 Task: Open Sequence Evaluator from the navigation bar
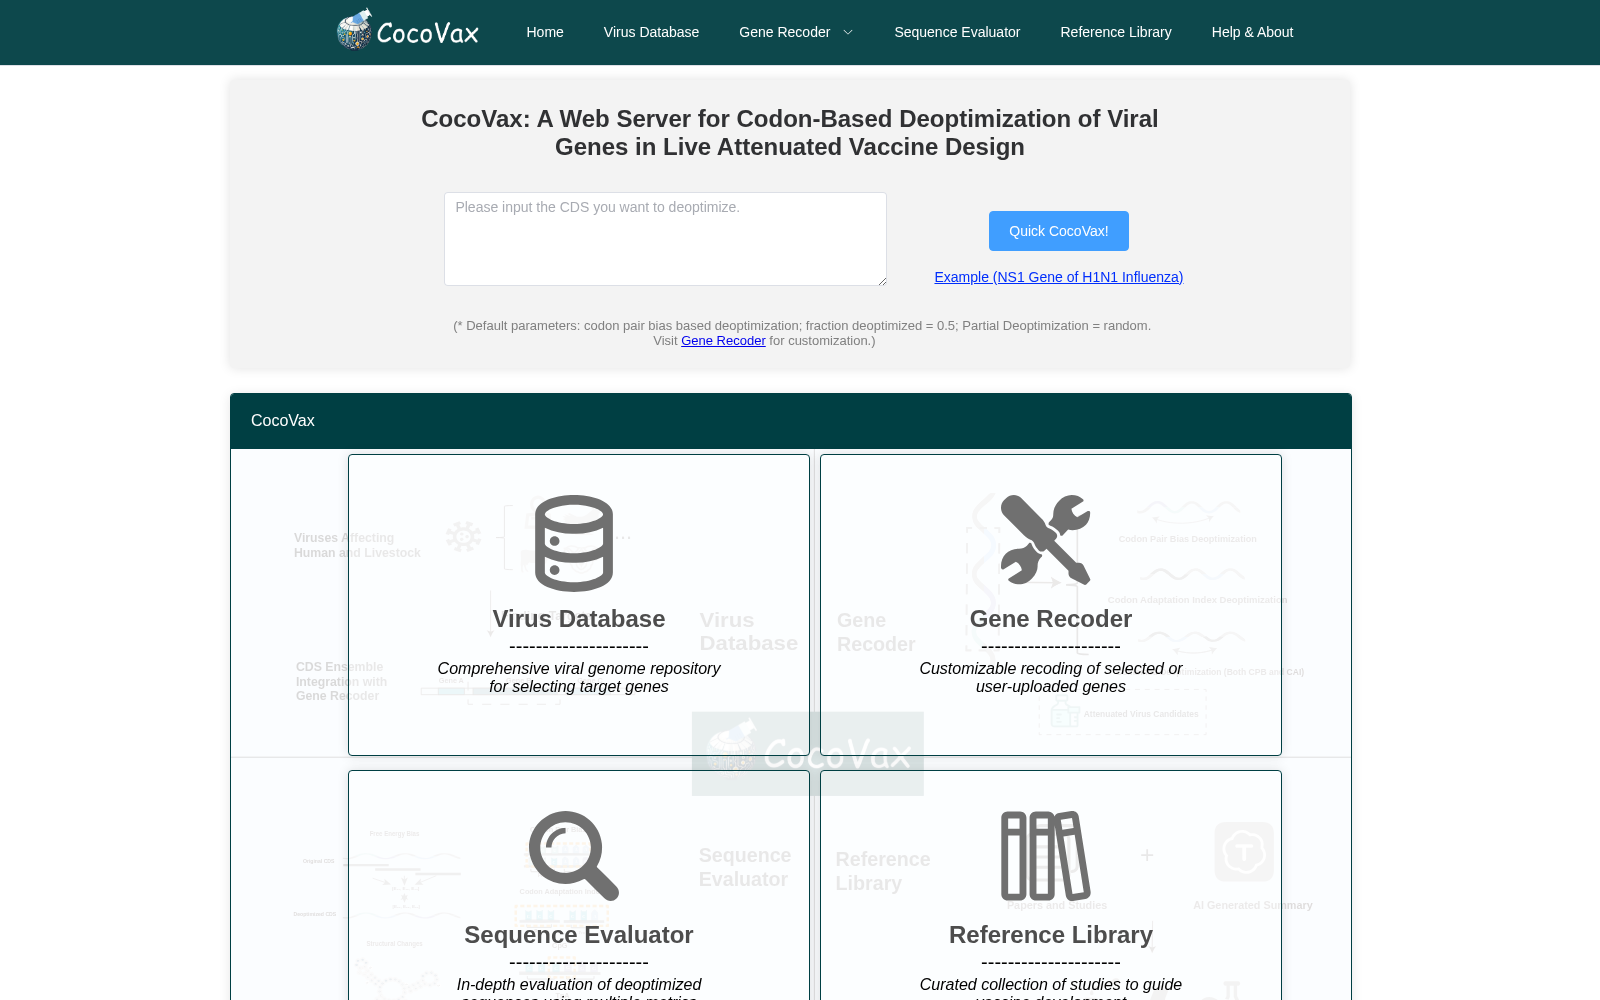coord(957,32)
